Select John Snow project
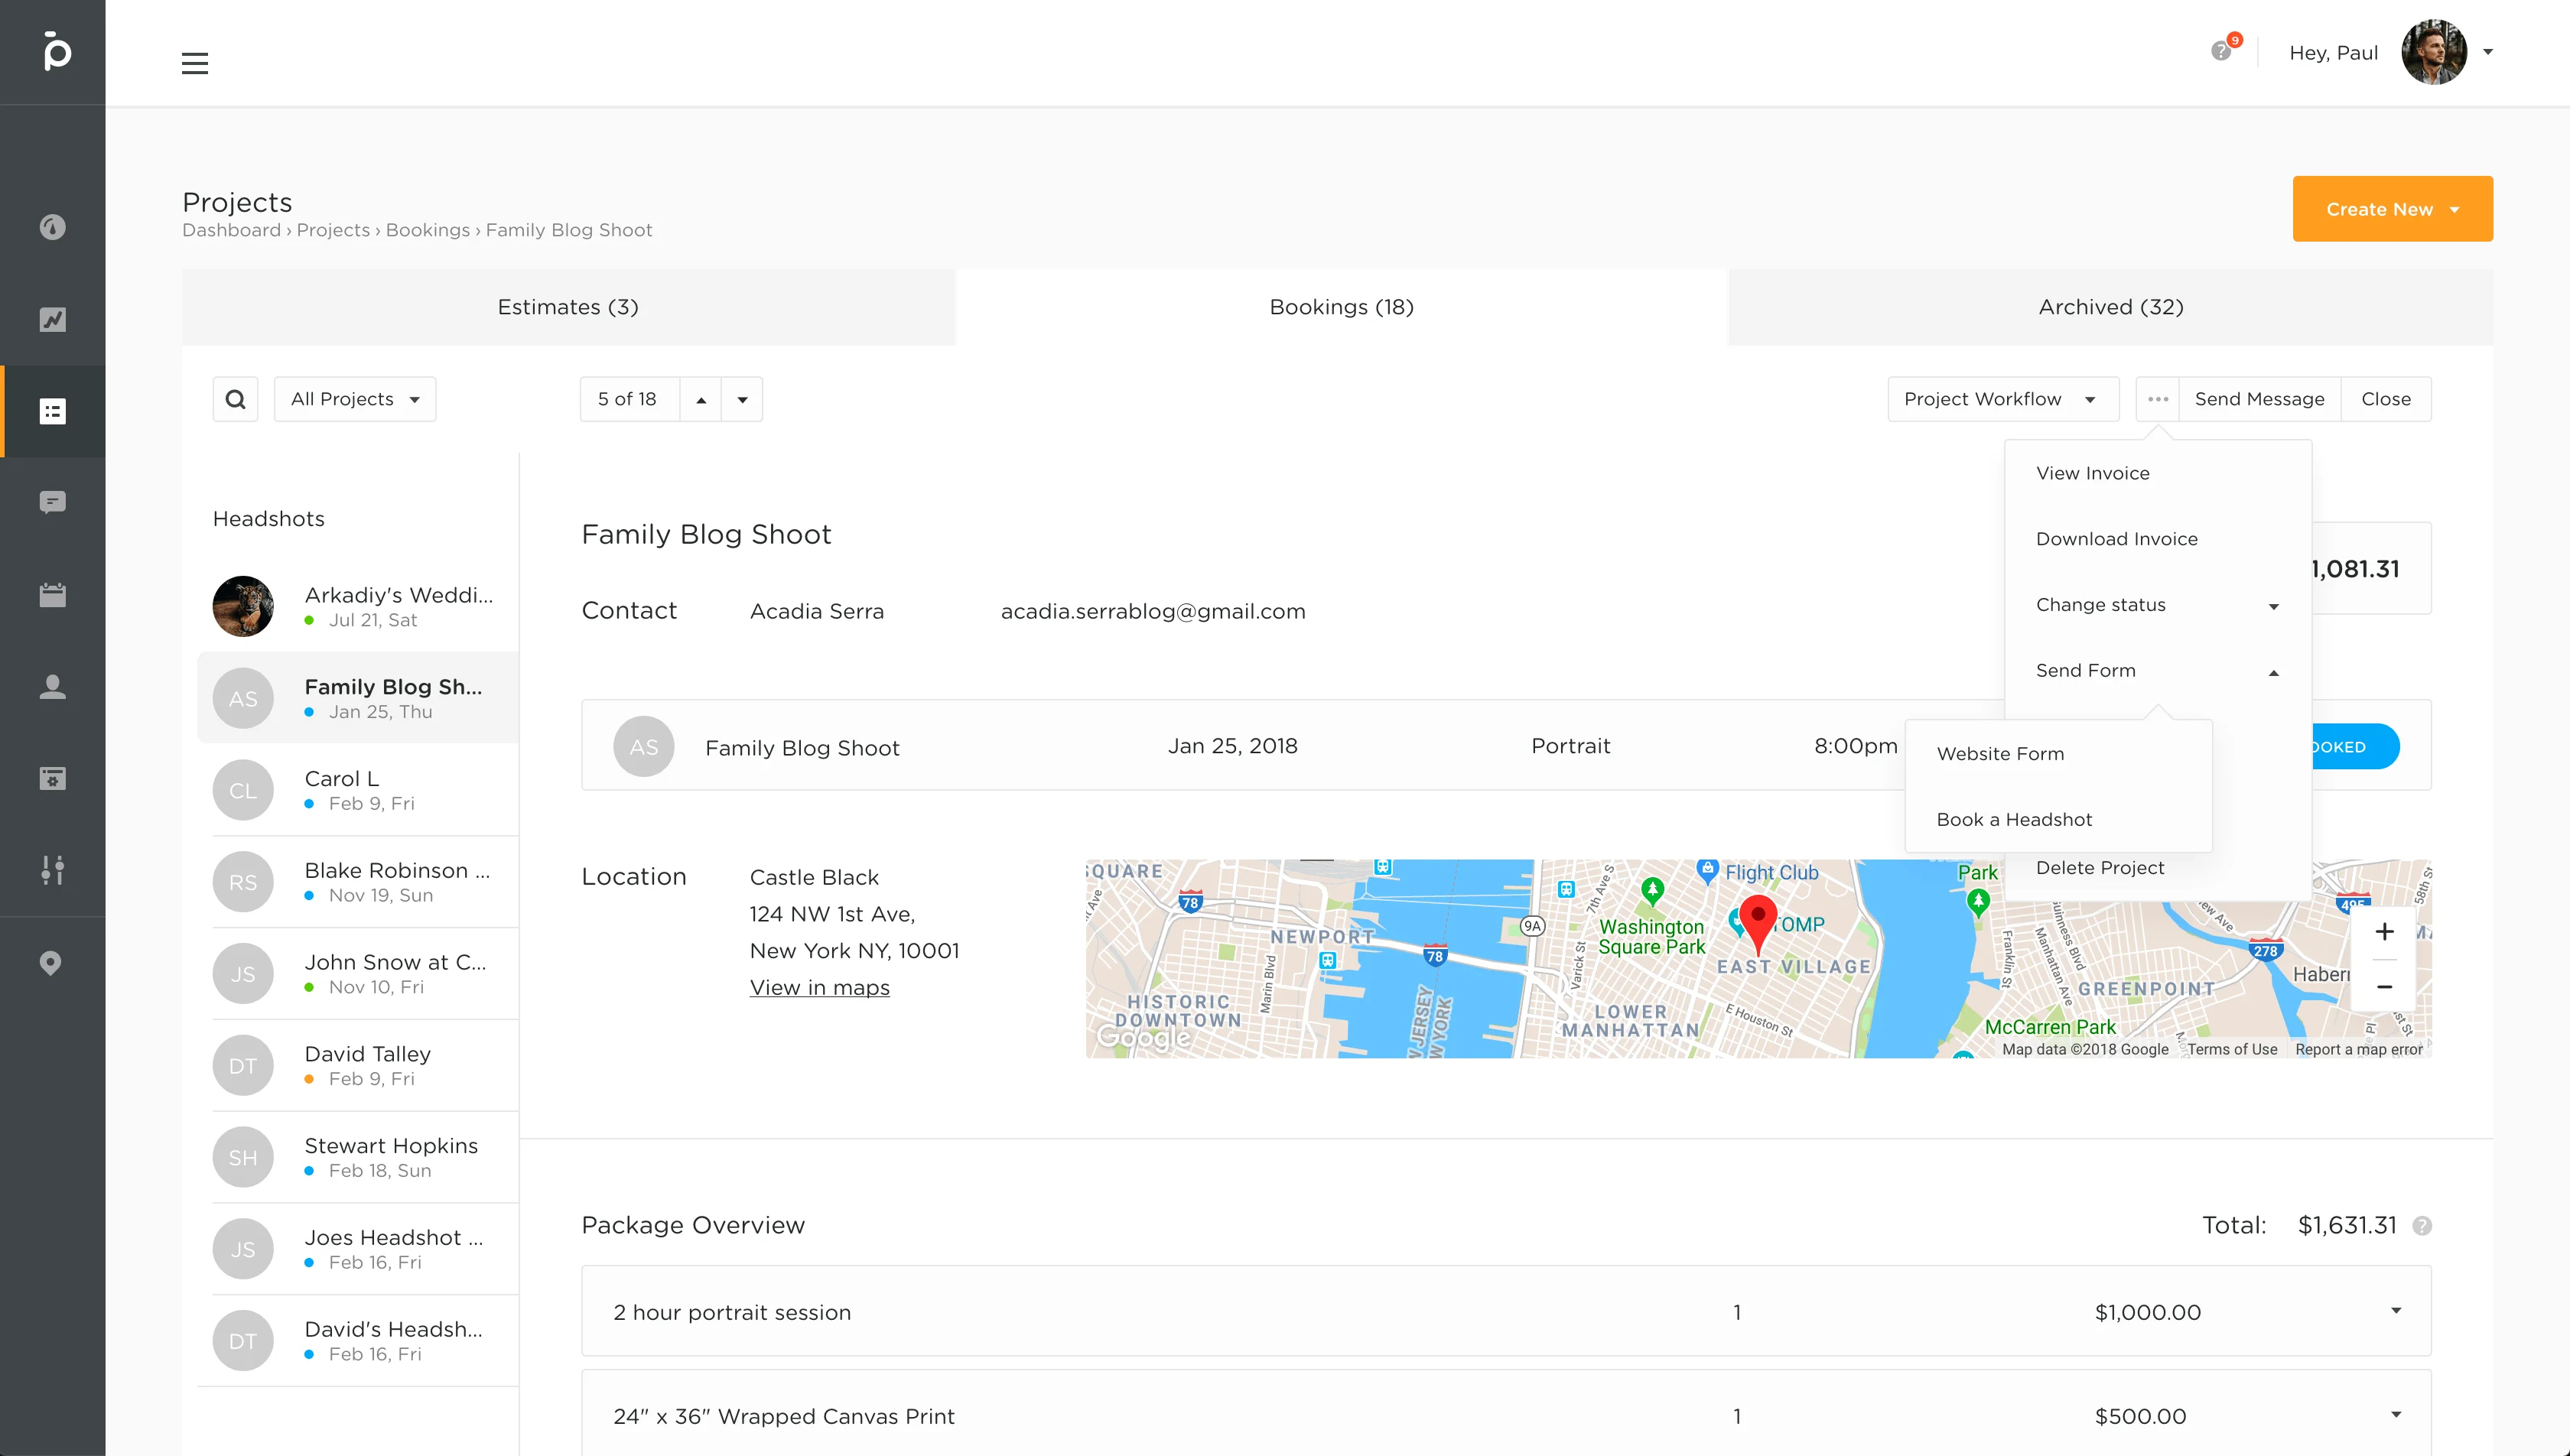The image size is (2570, 1456). tap(358, 974)
